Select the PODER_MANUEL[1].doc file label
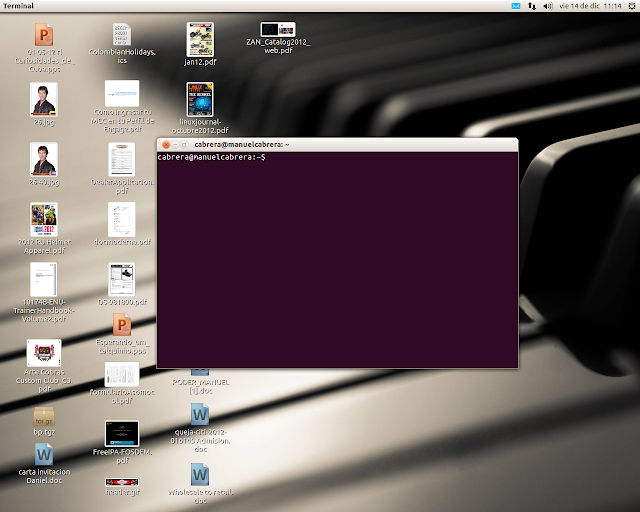 200,386
